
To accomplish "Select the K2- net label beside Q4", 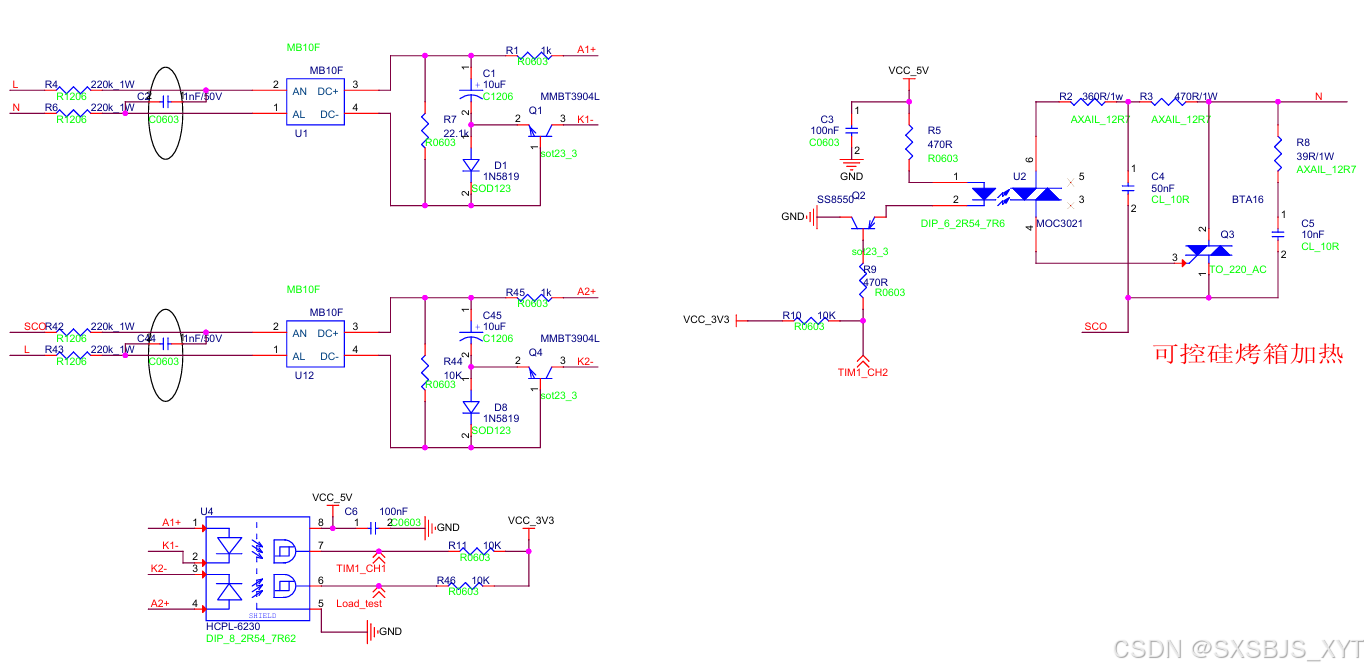I will tap(586, 362).
